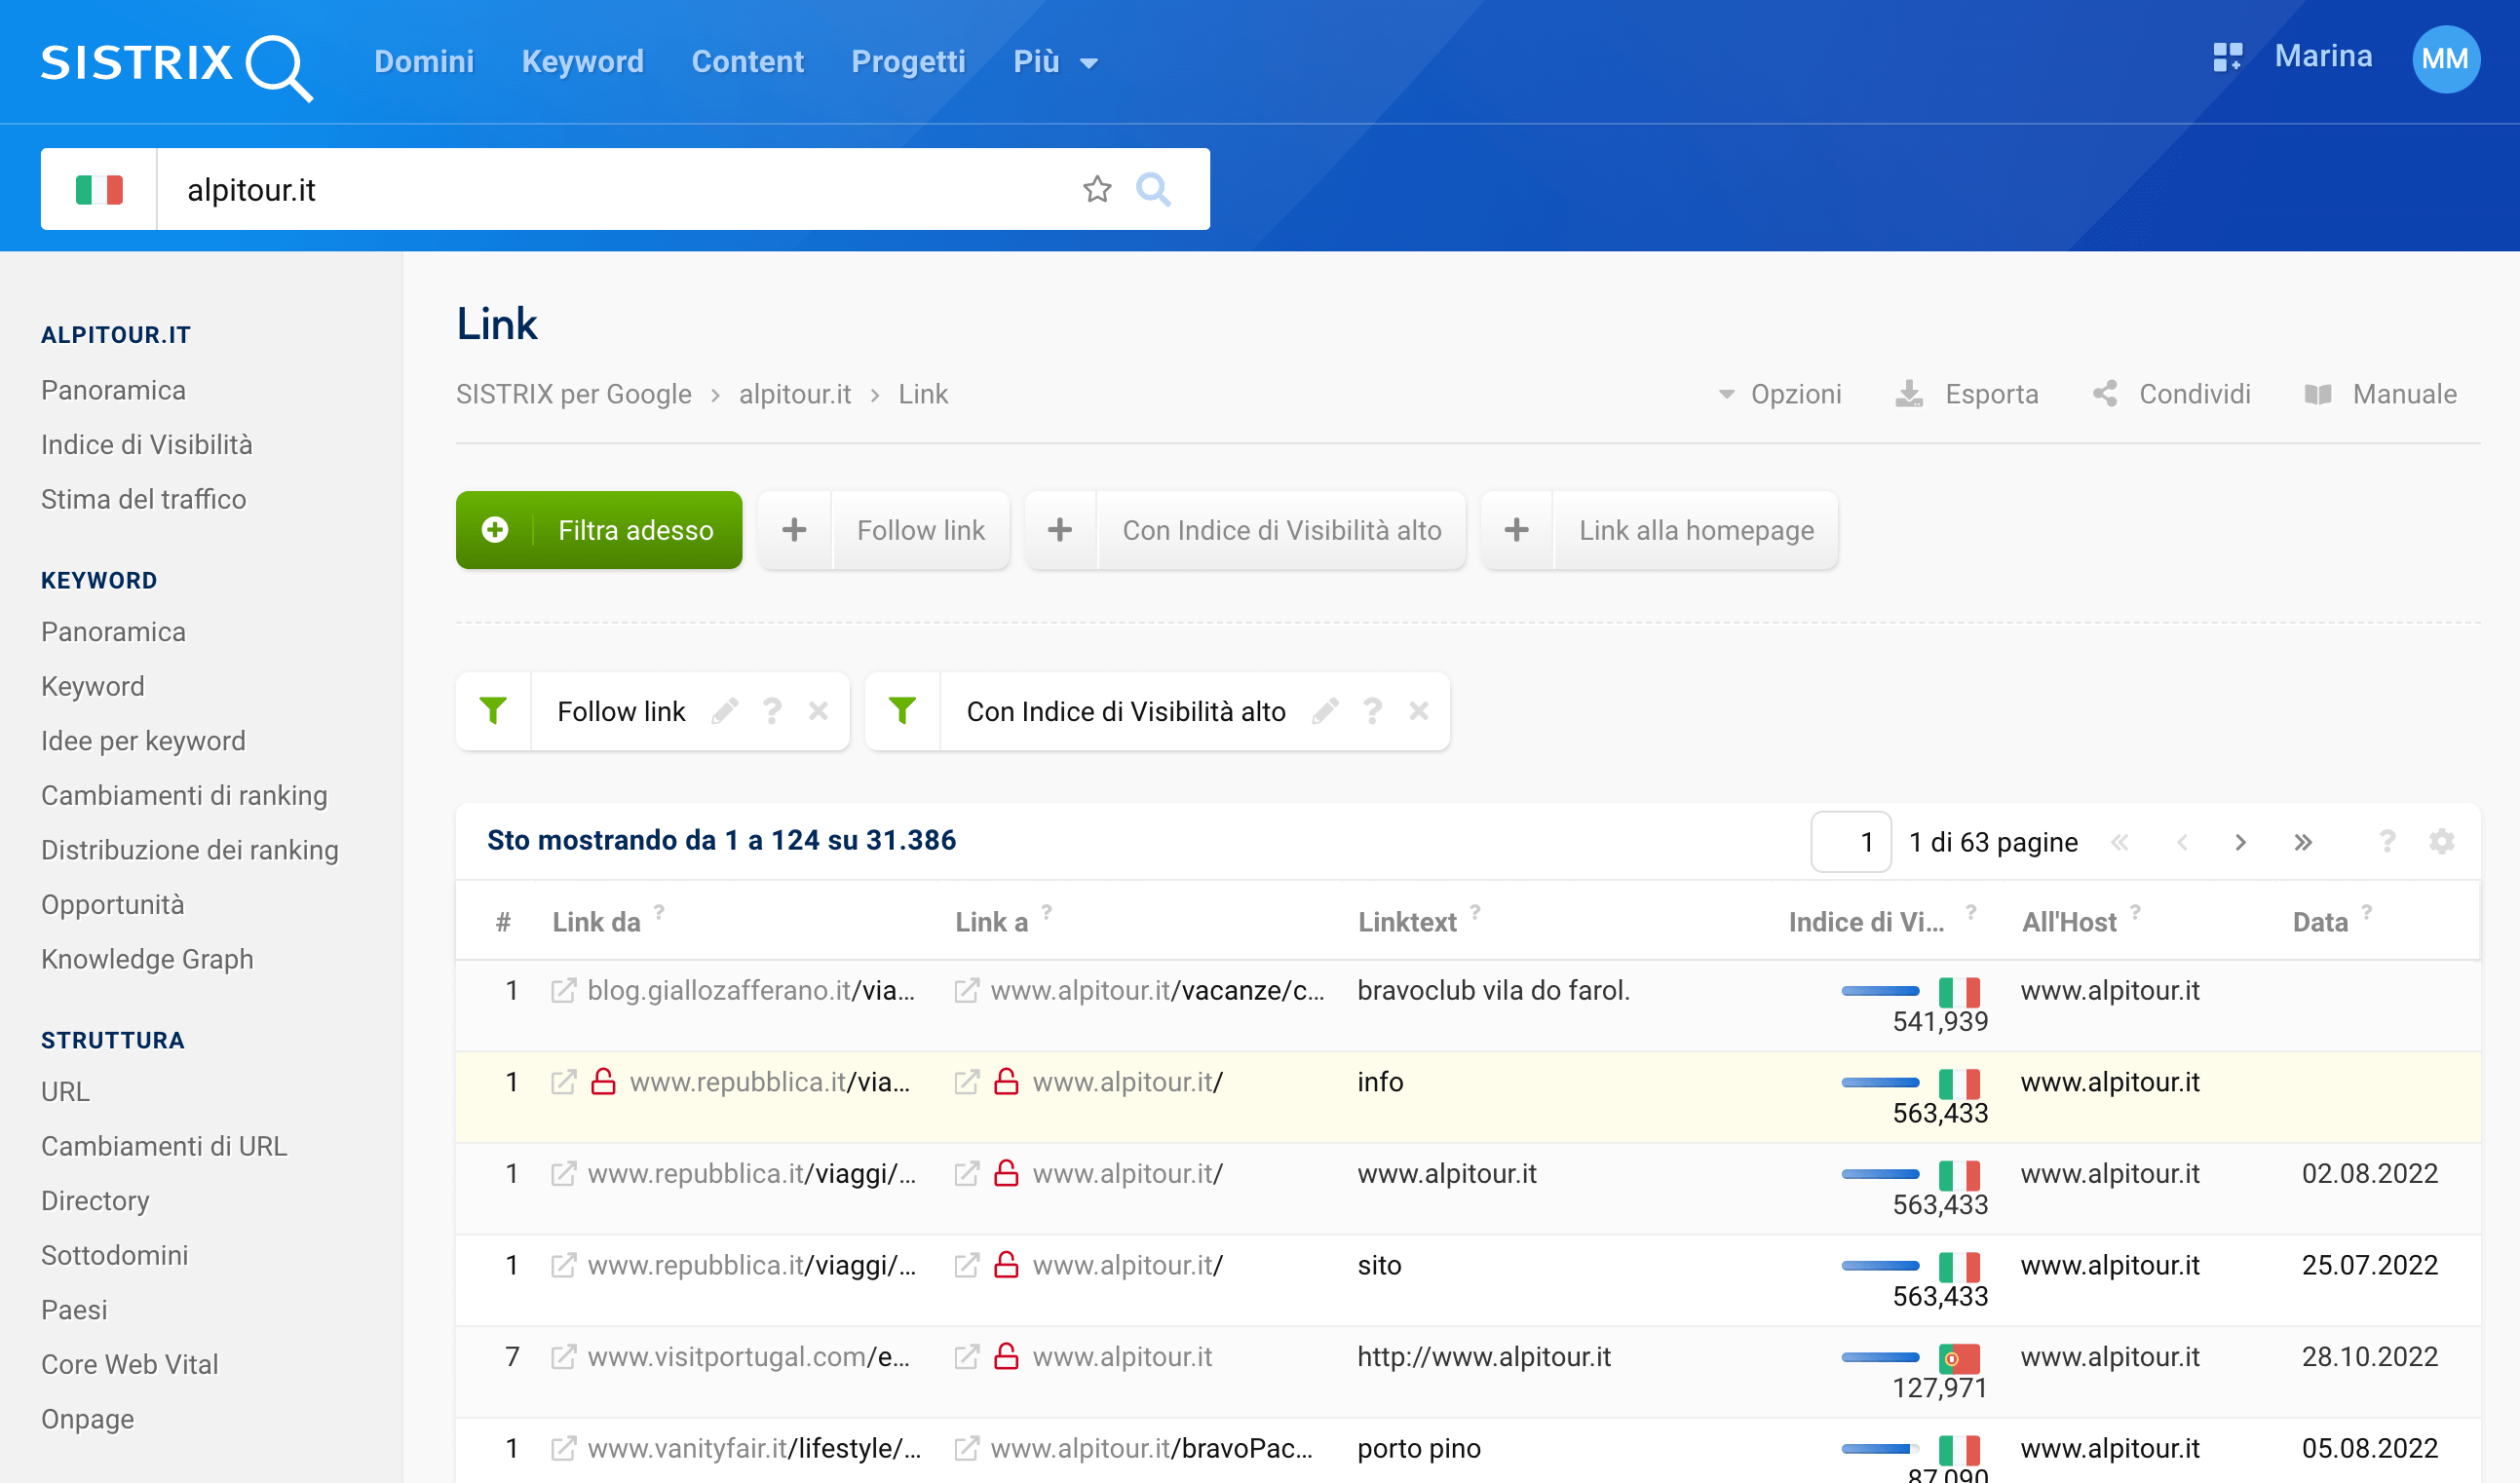
Task: Open Cambiamenti di URL in sidebar
Action: 164,1146
